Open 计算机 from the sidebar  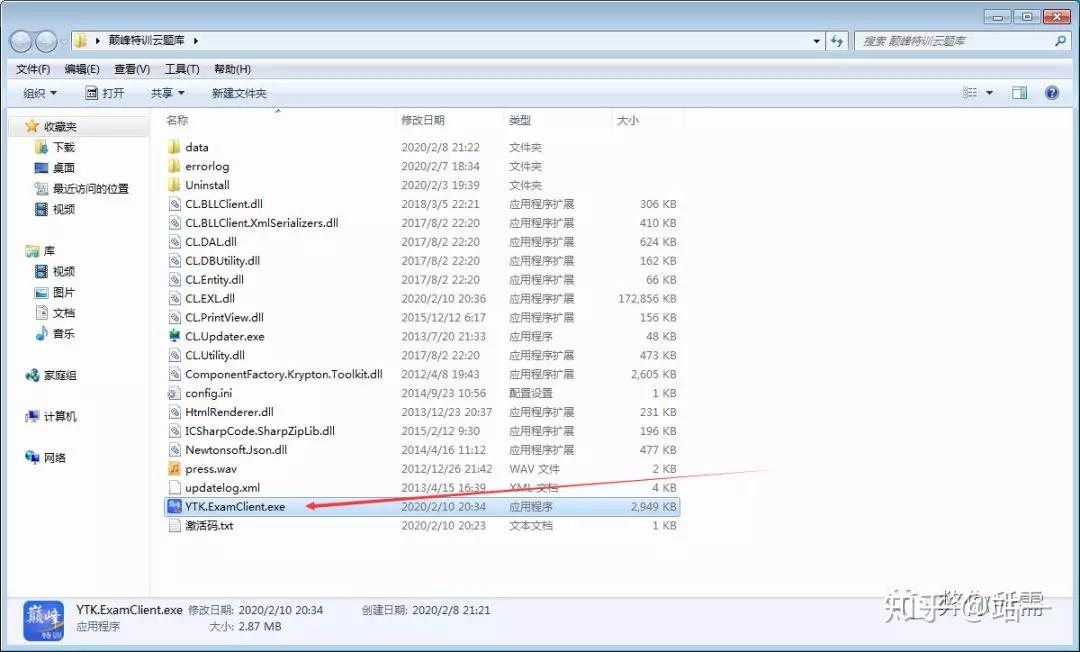tap(53, 416)
